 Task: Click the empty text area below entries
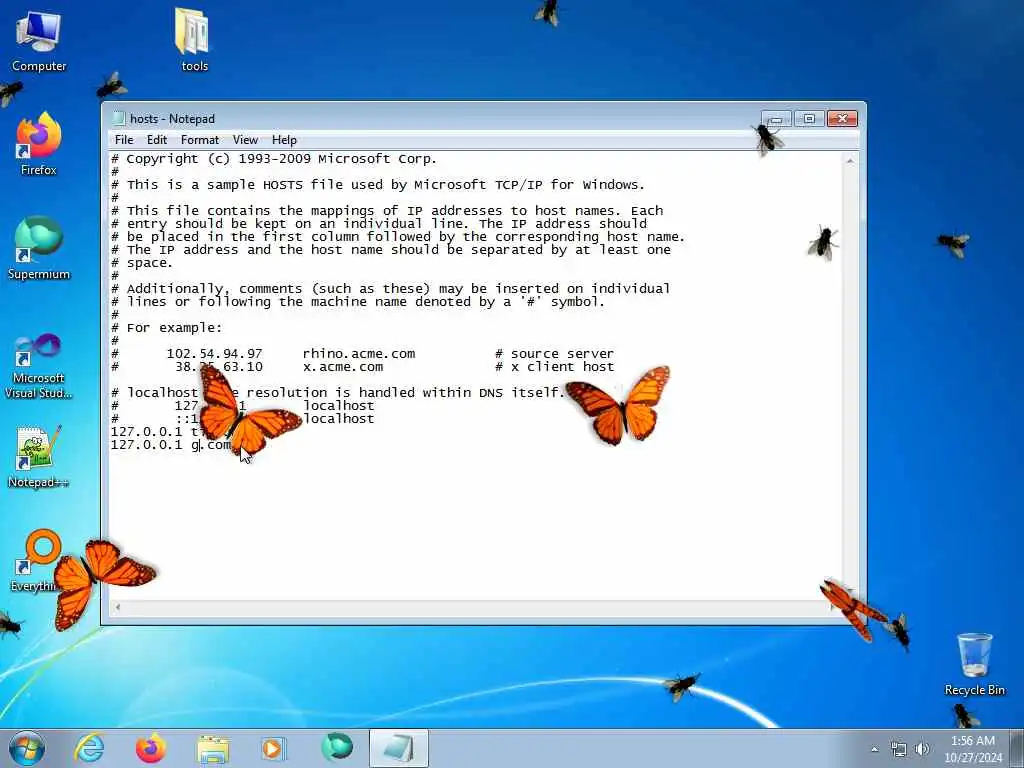point(475,526)
